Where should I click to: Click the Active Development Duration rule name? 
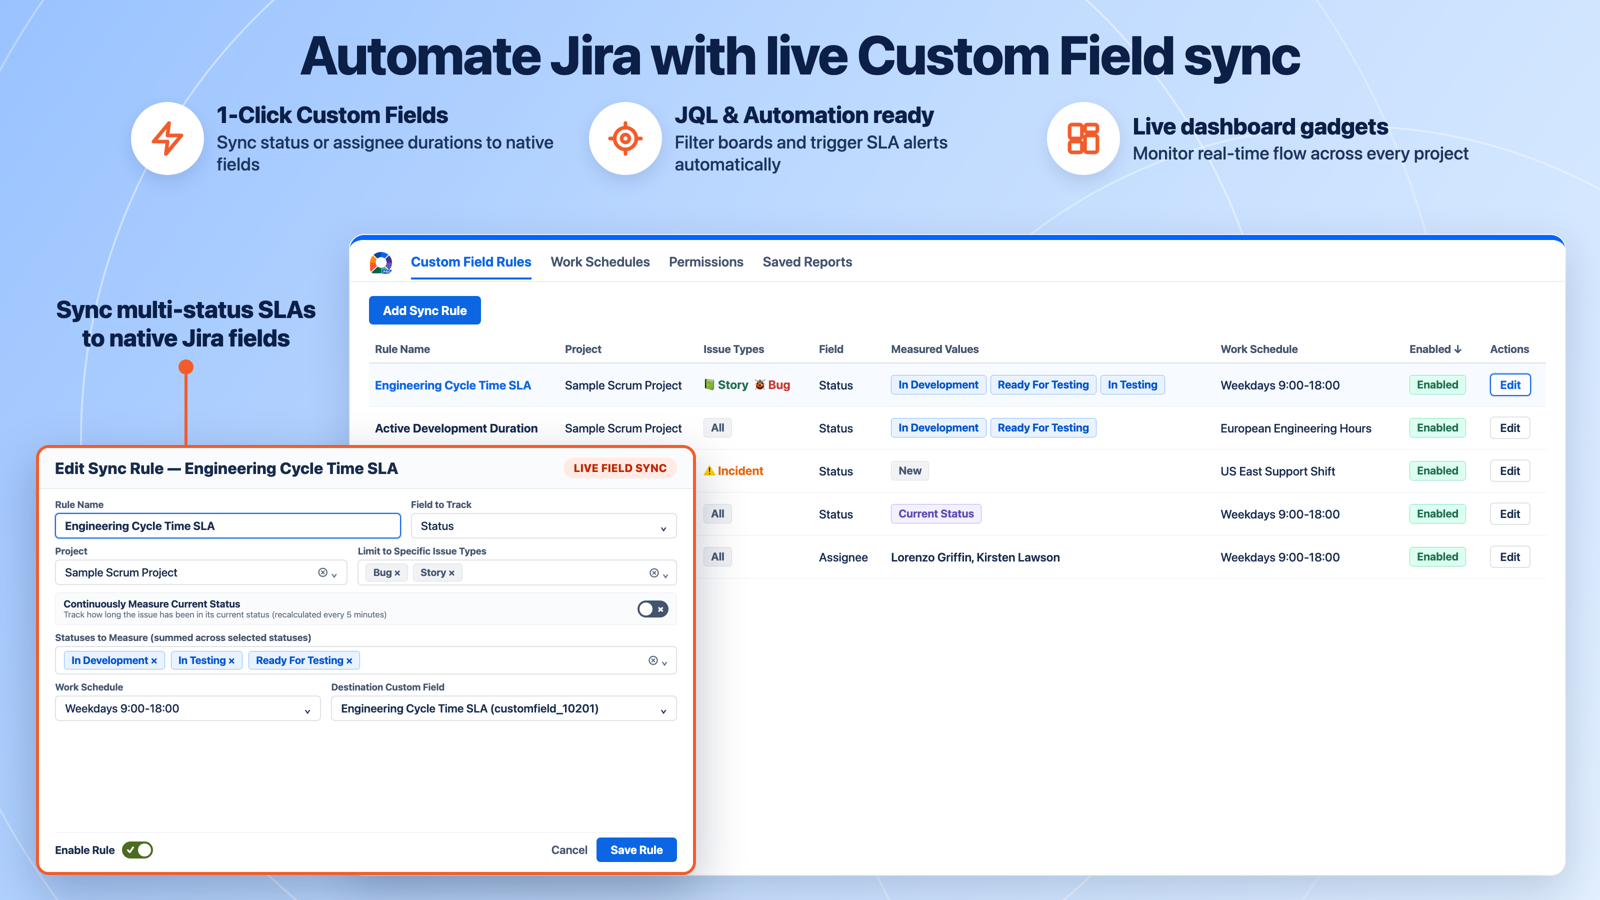[456, 428]
